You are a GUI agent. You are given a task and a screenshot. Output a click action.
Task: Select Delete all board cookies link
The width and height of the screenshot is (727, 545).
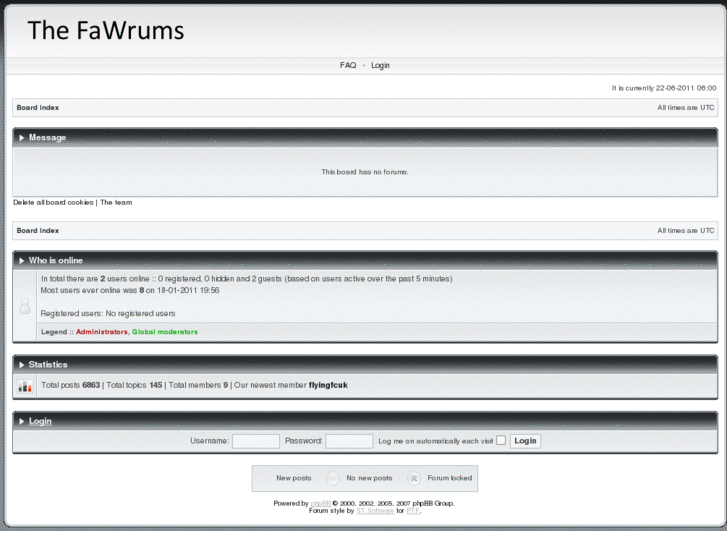pyautogui.click(x=53, y=202)
